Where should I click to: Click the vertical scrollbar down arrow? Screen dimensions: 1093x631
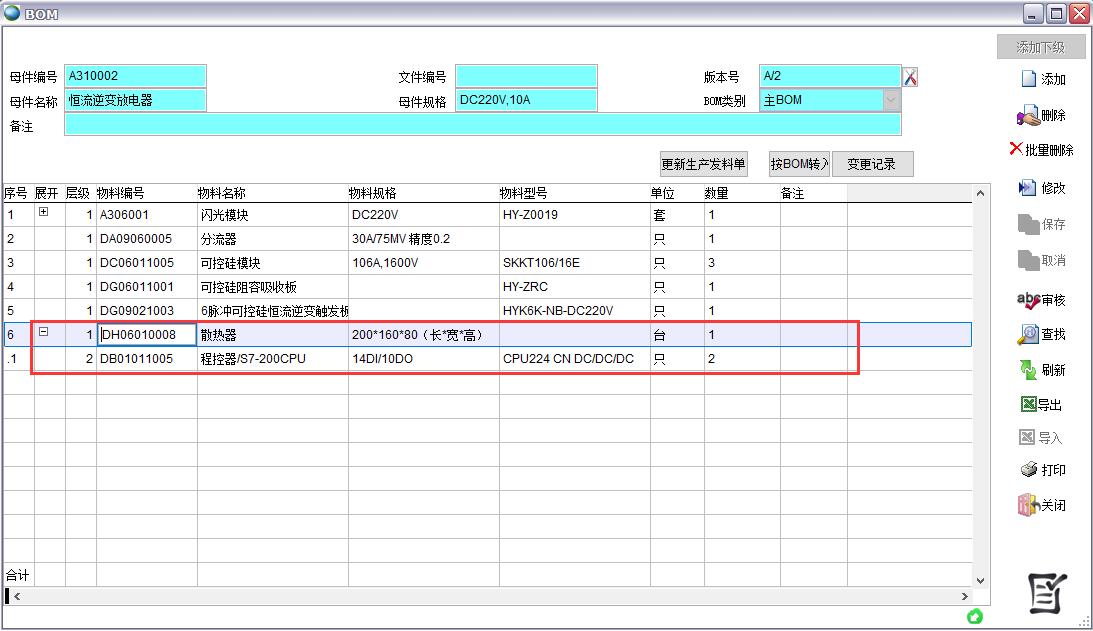point(980,580)
